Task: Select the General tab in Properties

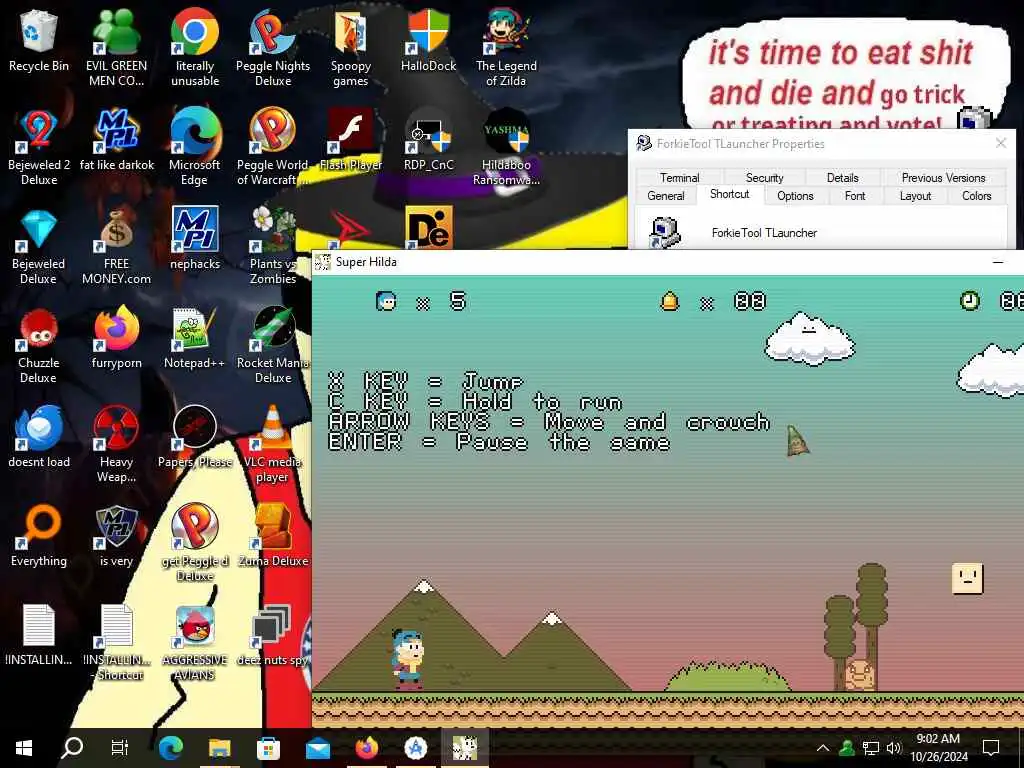Action: click(x=665, y=196)
